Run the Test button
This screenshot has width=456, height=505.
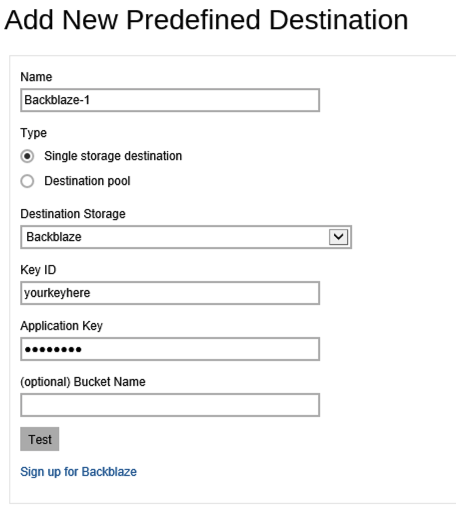point(40,439)
